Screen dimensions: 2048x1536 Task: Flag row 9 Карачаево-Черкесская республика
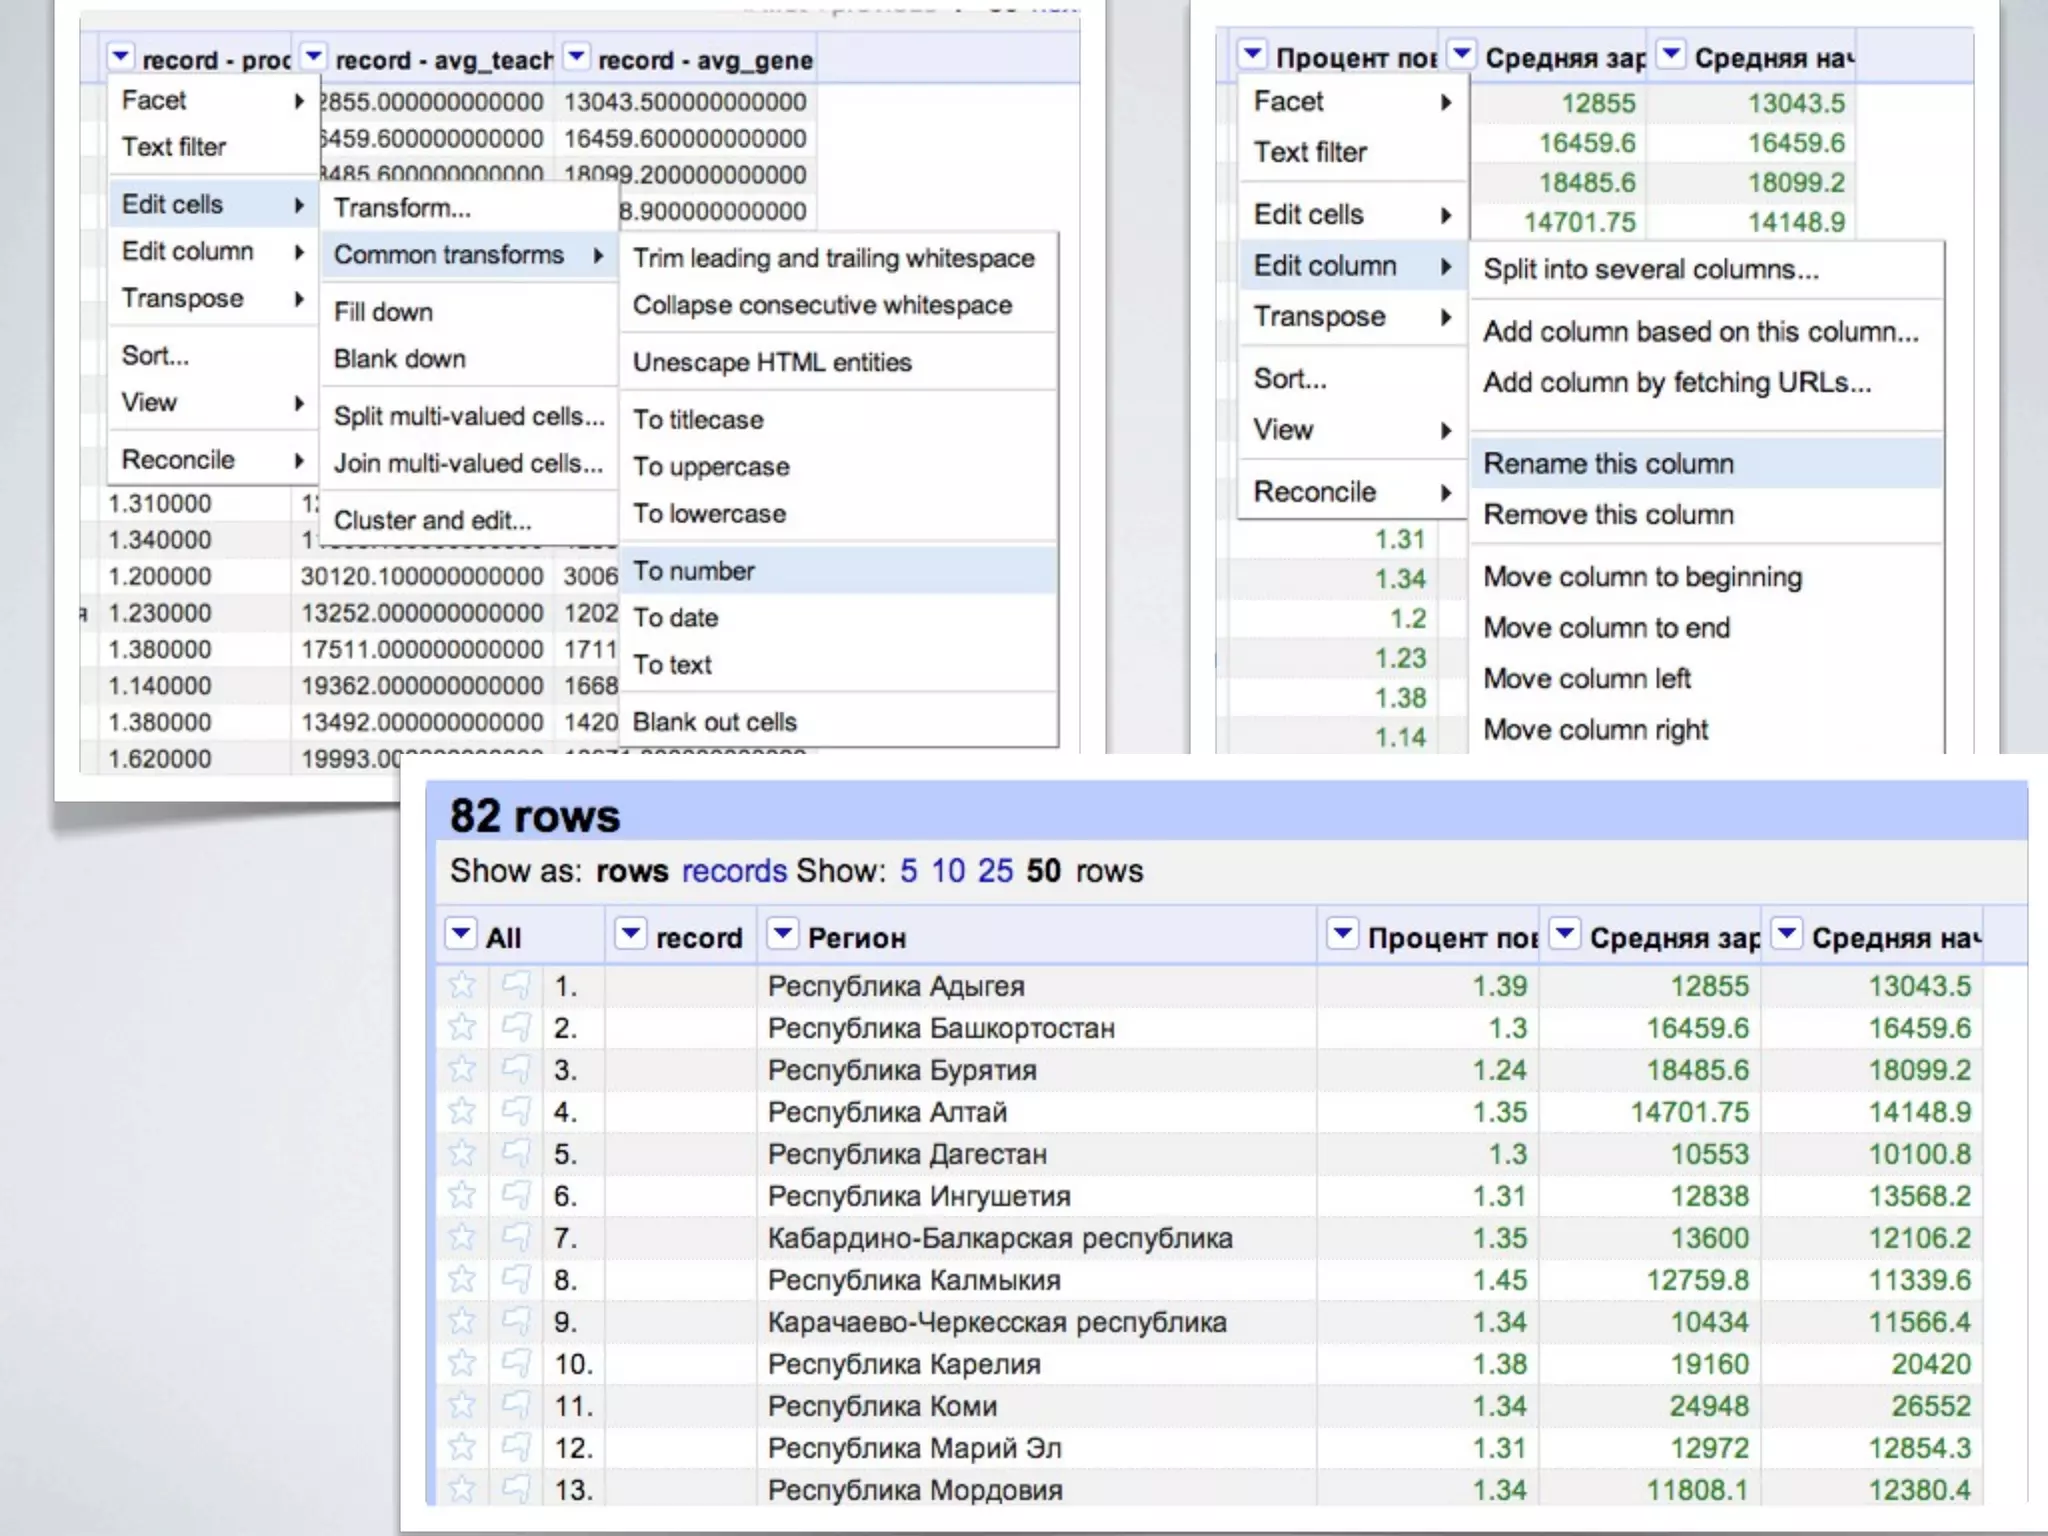516,1322
